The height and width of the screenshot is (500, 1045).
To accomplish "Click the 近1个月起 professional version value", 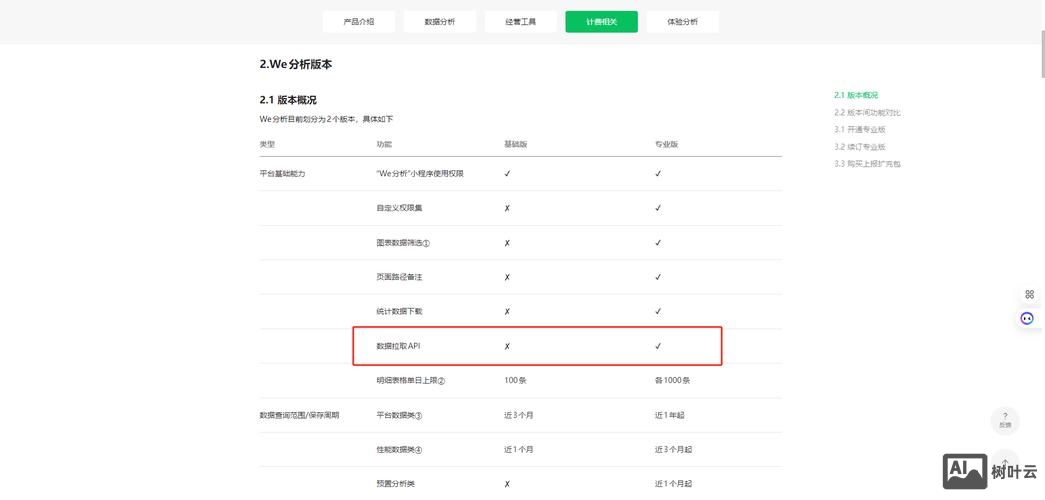I will coord(673,484).
